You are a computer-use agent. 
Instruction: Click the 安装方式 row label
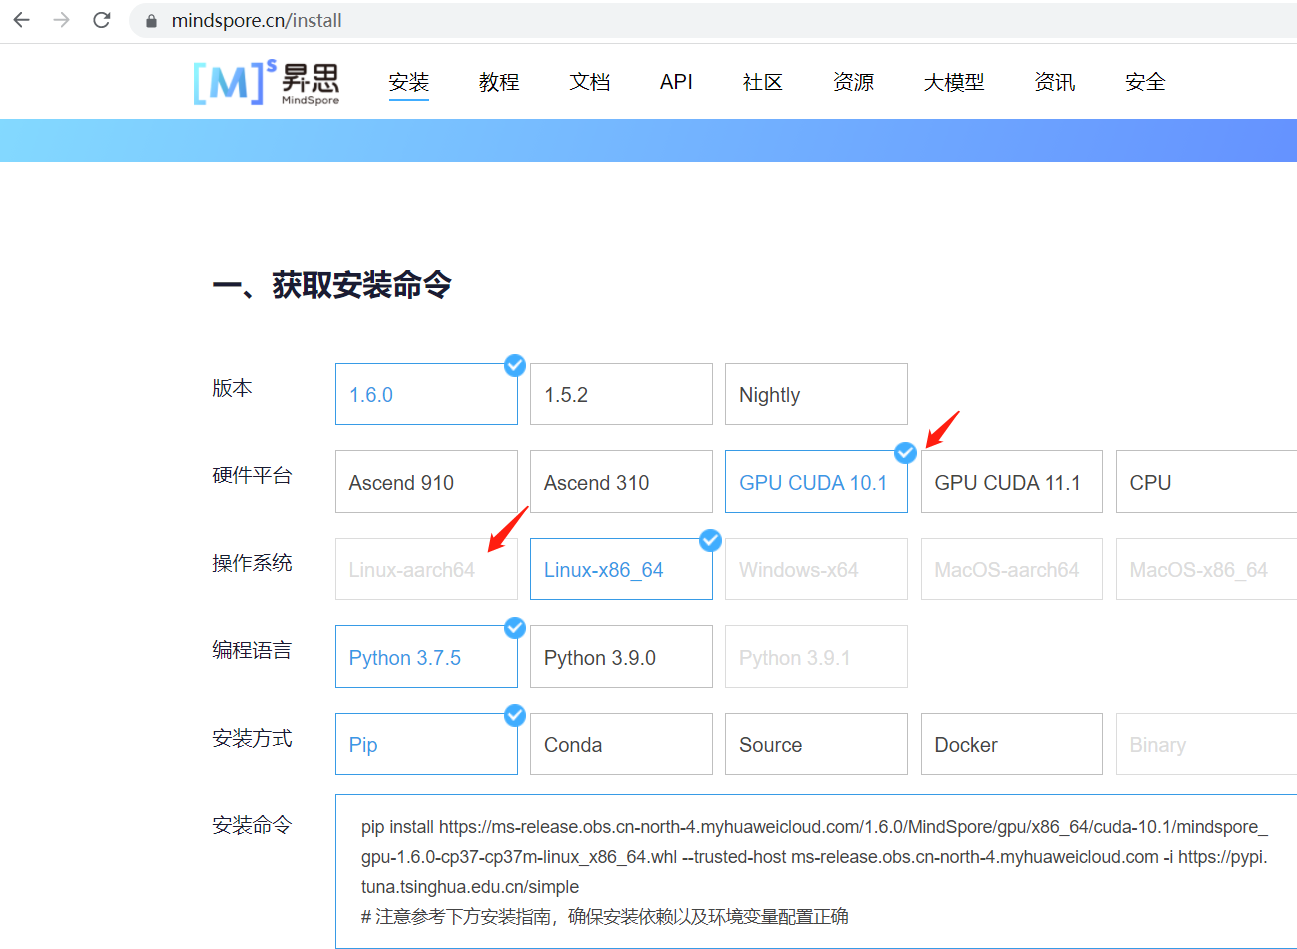tap(252, 738)
